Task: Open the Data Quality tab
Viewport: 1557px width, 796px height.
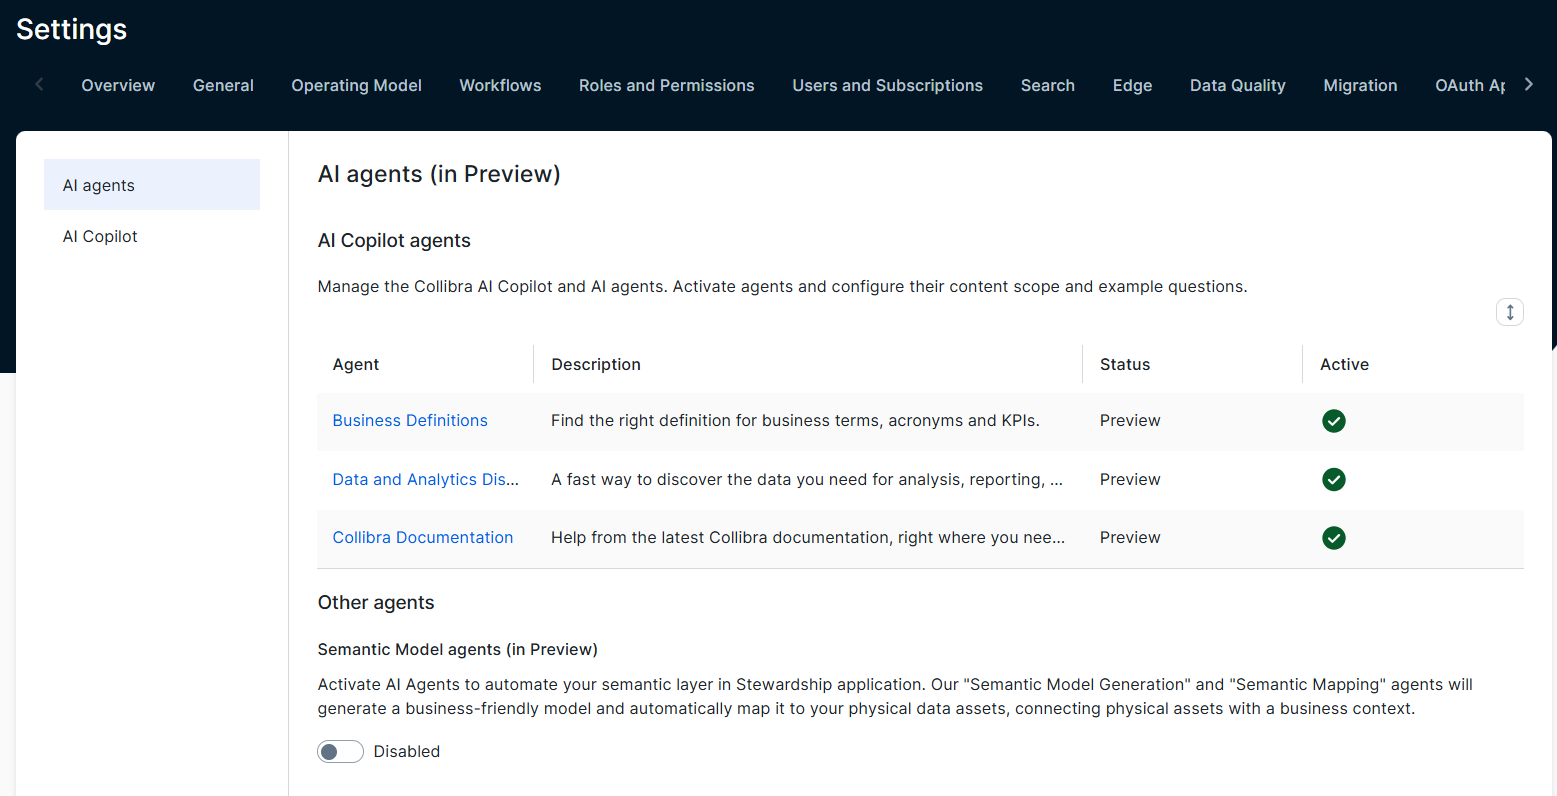Action: point(1237,86)
